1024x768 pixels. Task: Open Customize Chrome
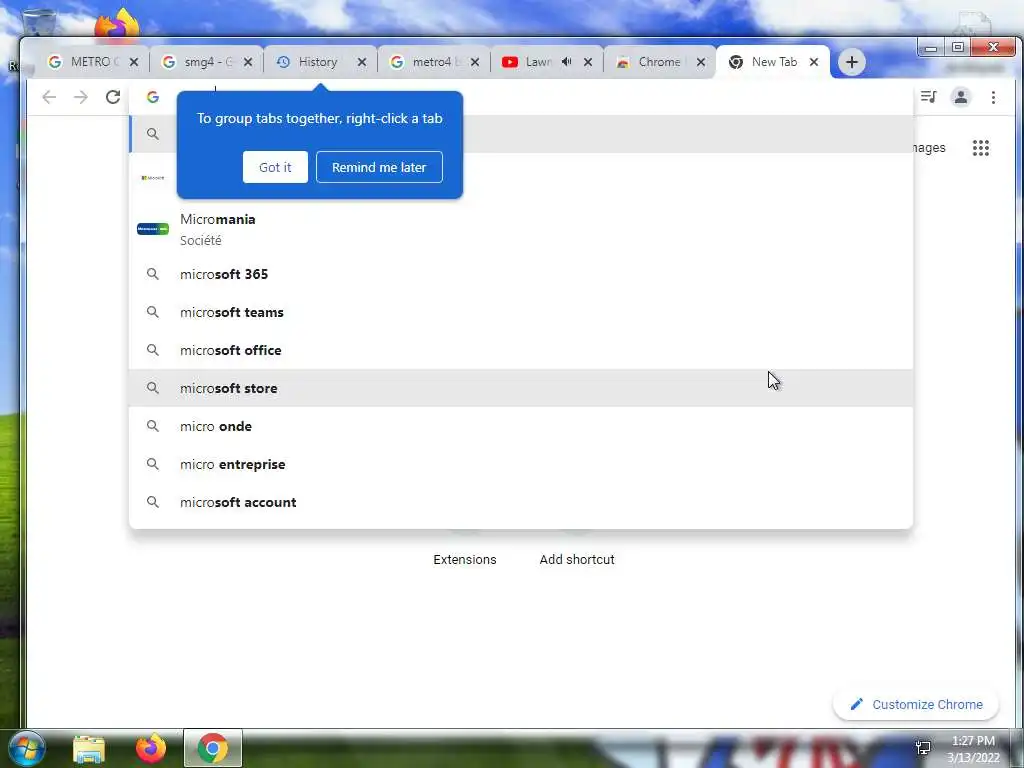coord(916,705)
